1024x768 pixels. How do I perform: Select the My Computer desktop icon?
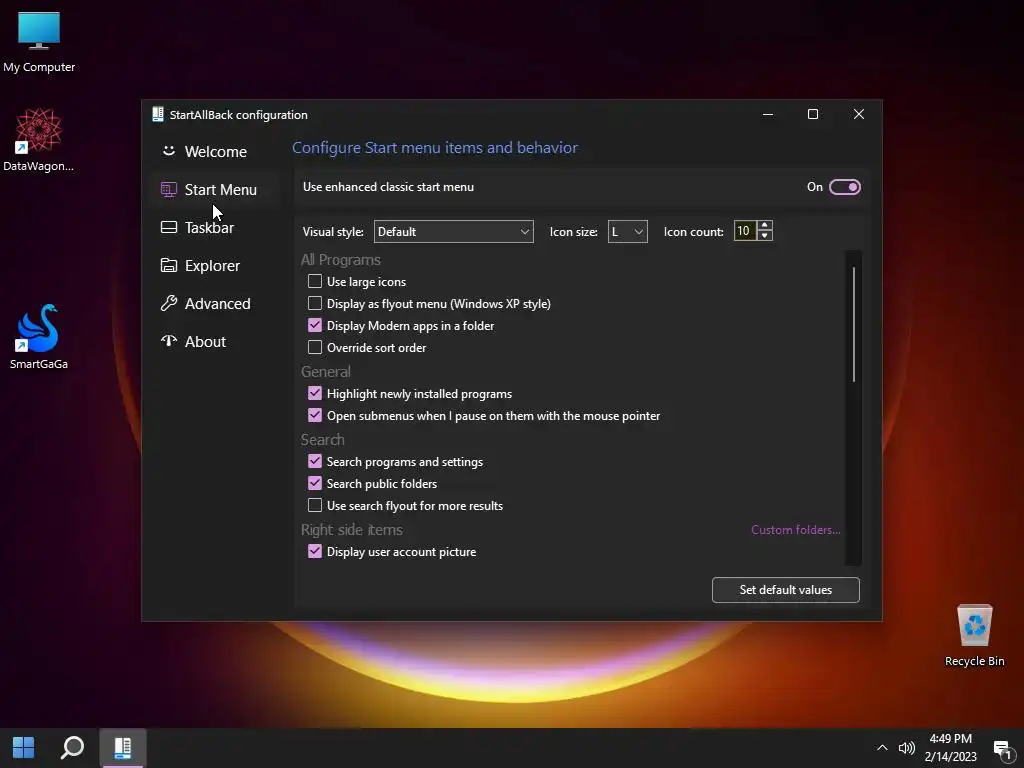pos(39,42)
